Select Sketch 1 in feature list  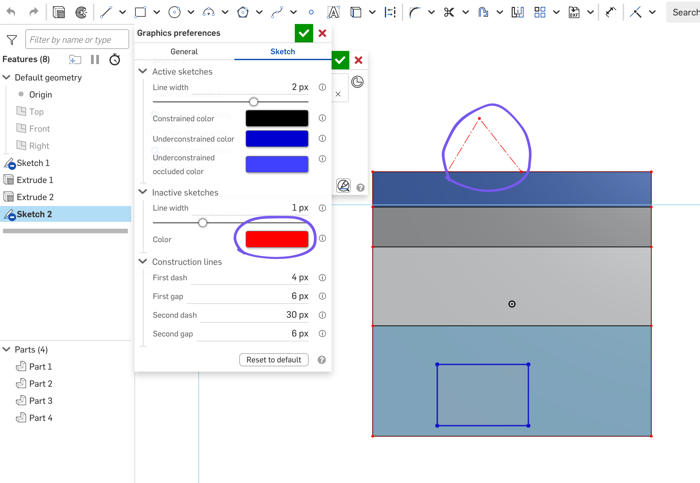[33, 163]
